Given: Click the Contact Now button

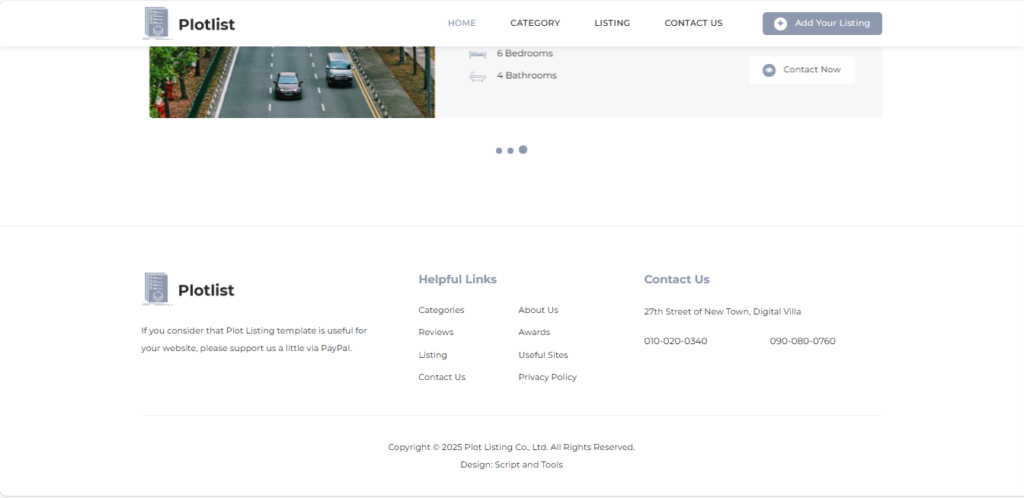Looking at the screenshot, I should [x=802, y=70].
